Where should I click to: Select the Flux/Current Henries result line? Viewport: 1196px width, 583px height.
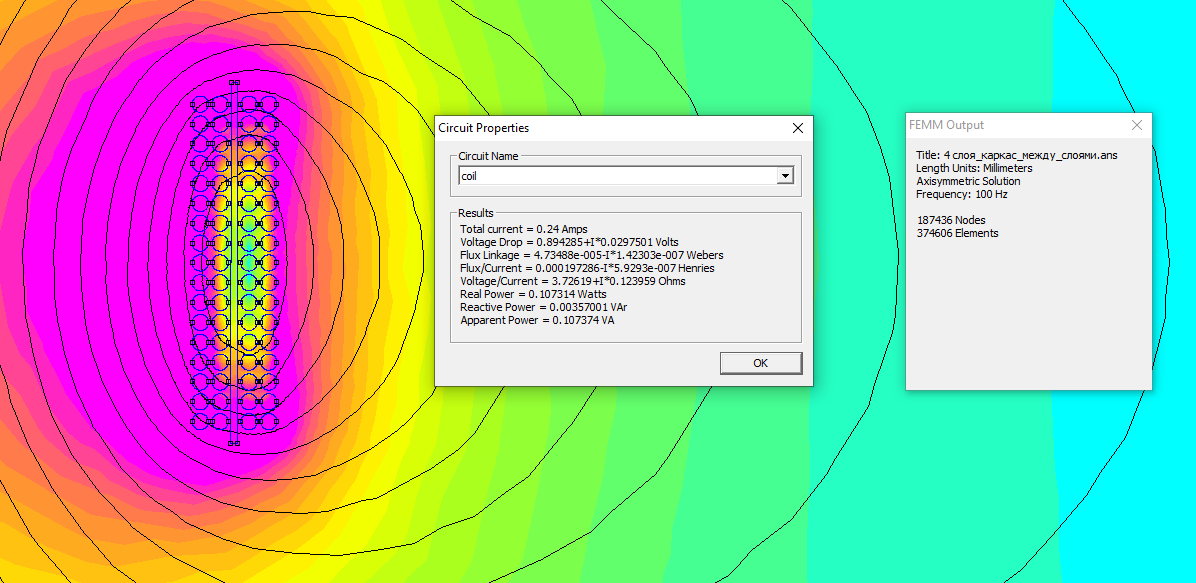point(587,268)
